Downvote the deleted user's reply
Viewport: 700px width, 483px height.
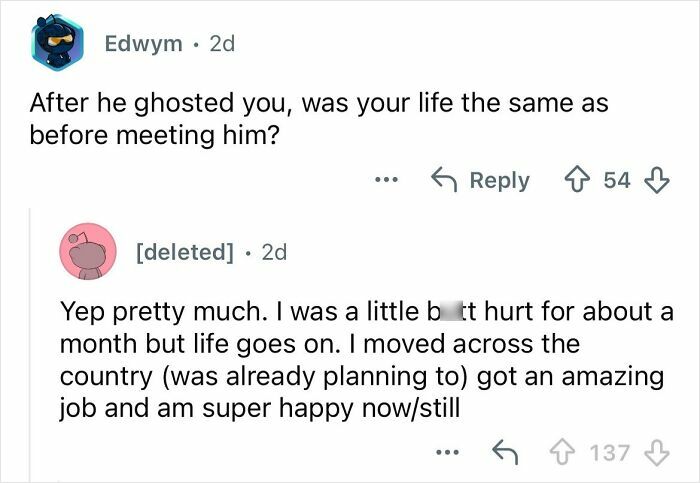click(656, 452)
